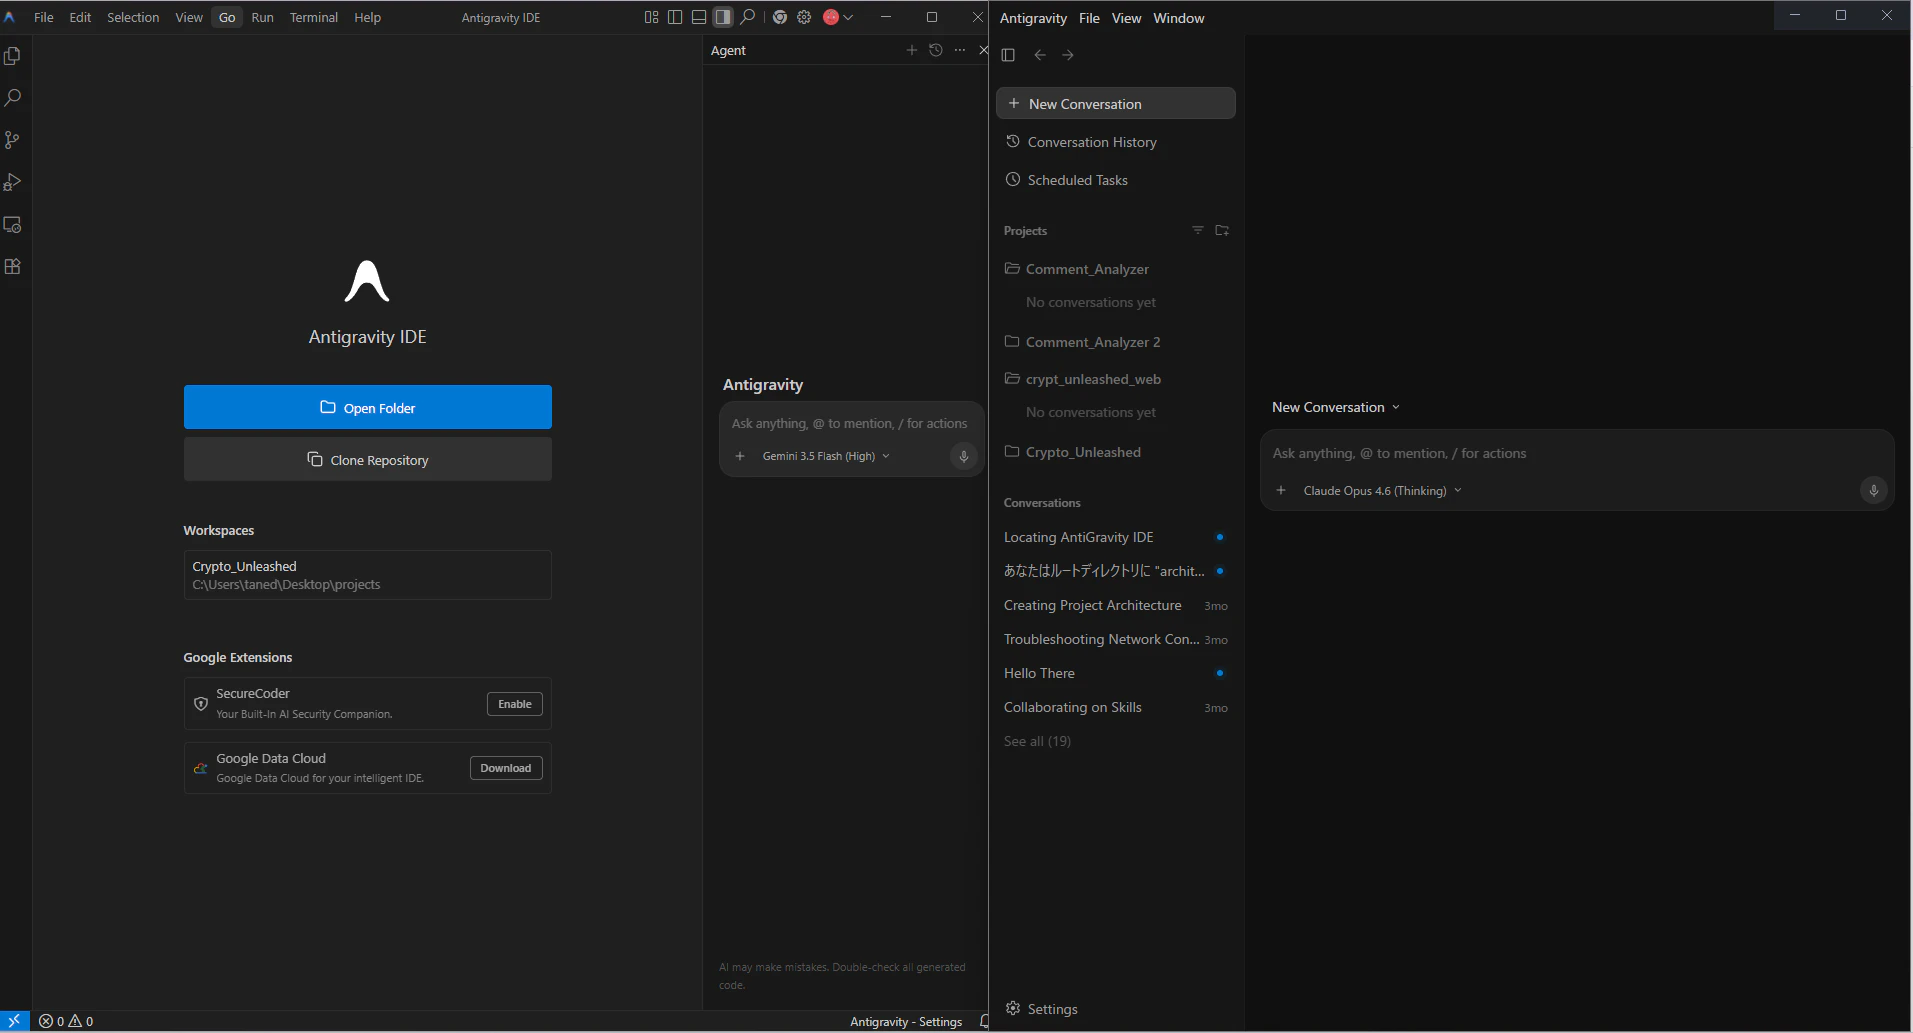Collapse the crypt_unleashed_web project
This screenshot has height=1033, width=1913.
1116,379
